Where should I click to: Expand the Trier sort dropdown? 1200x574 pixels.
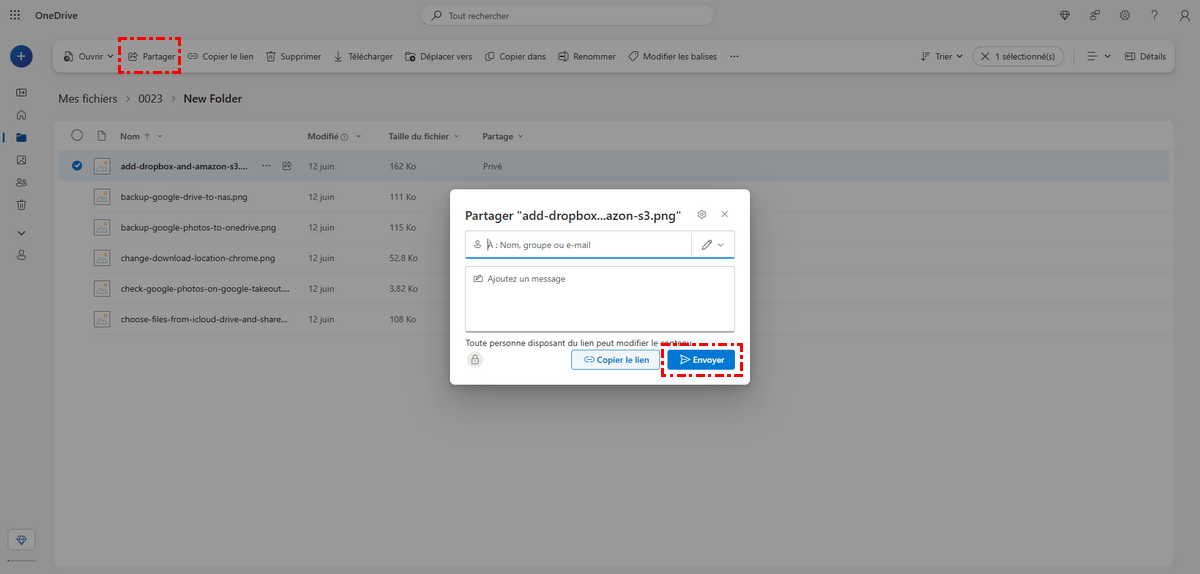(941, 57)
